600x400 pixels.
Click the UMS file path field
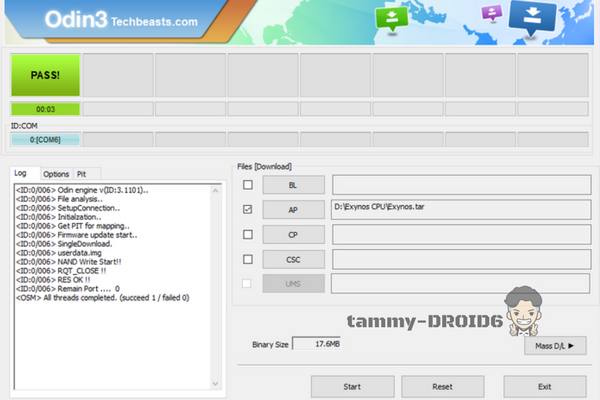pos(460,284)
